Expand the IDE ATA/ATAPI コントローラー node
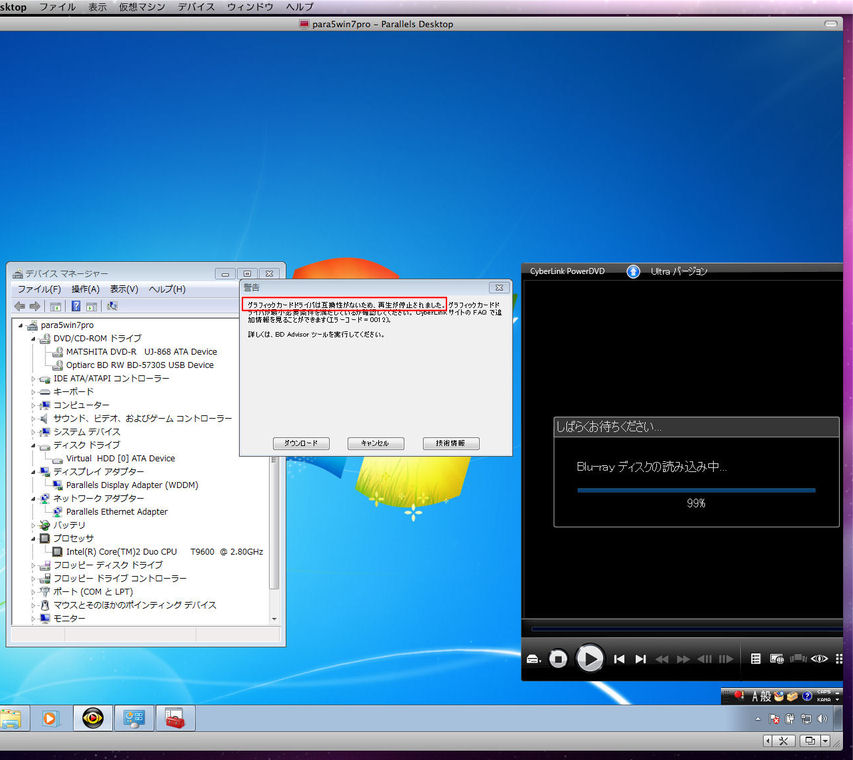Viewport: 853px width, 760px height. pyautogui.click(x=33, y=379)
